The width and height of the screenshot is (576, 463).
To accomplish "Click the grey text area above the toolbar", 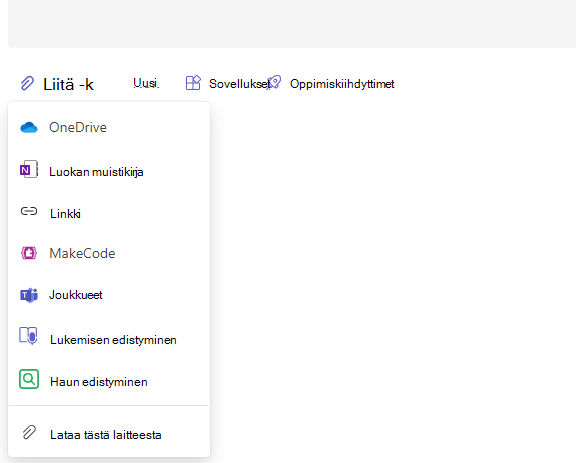I will tap(292, 24).
